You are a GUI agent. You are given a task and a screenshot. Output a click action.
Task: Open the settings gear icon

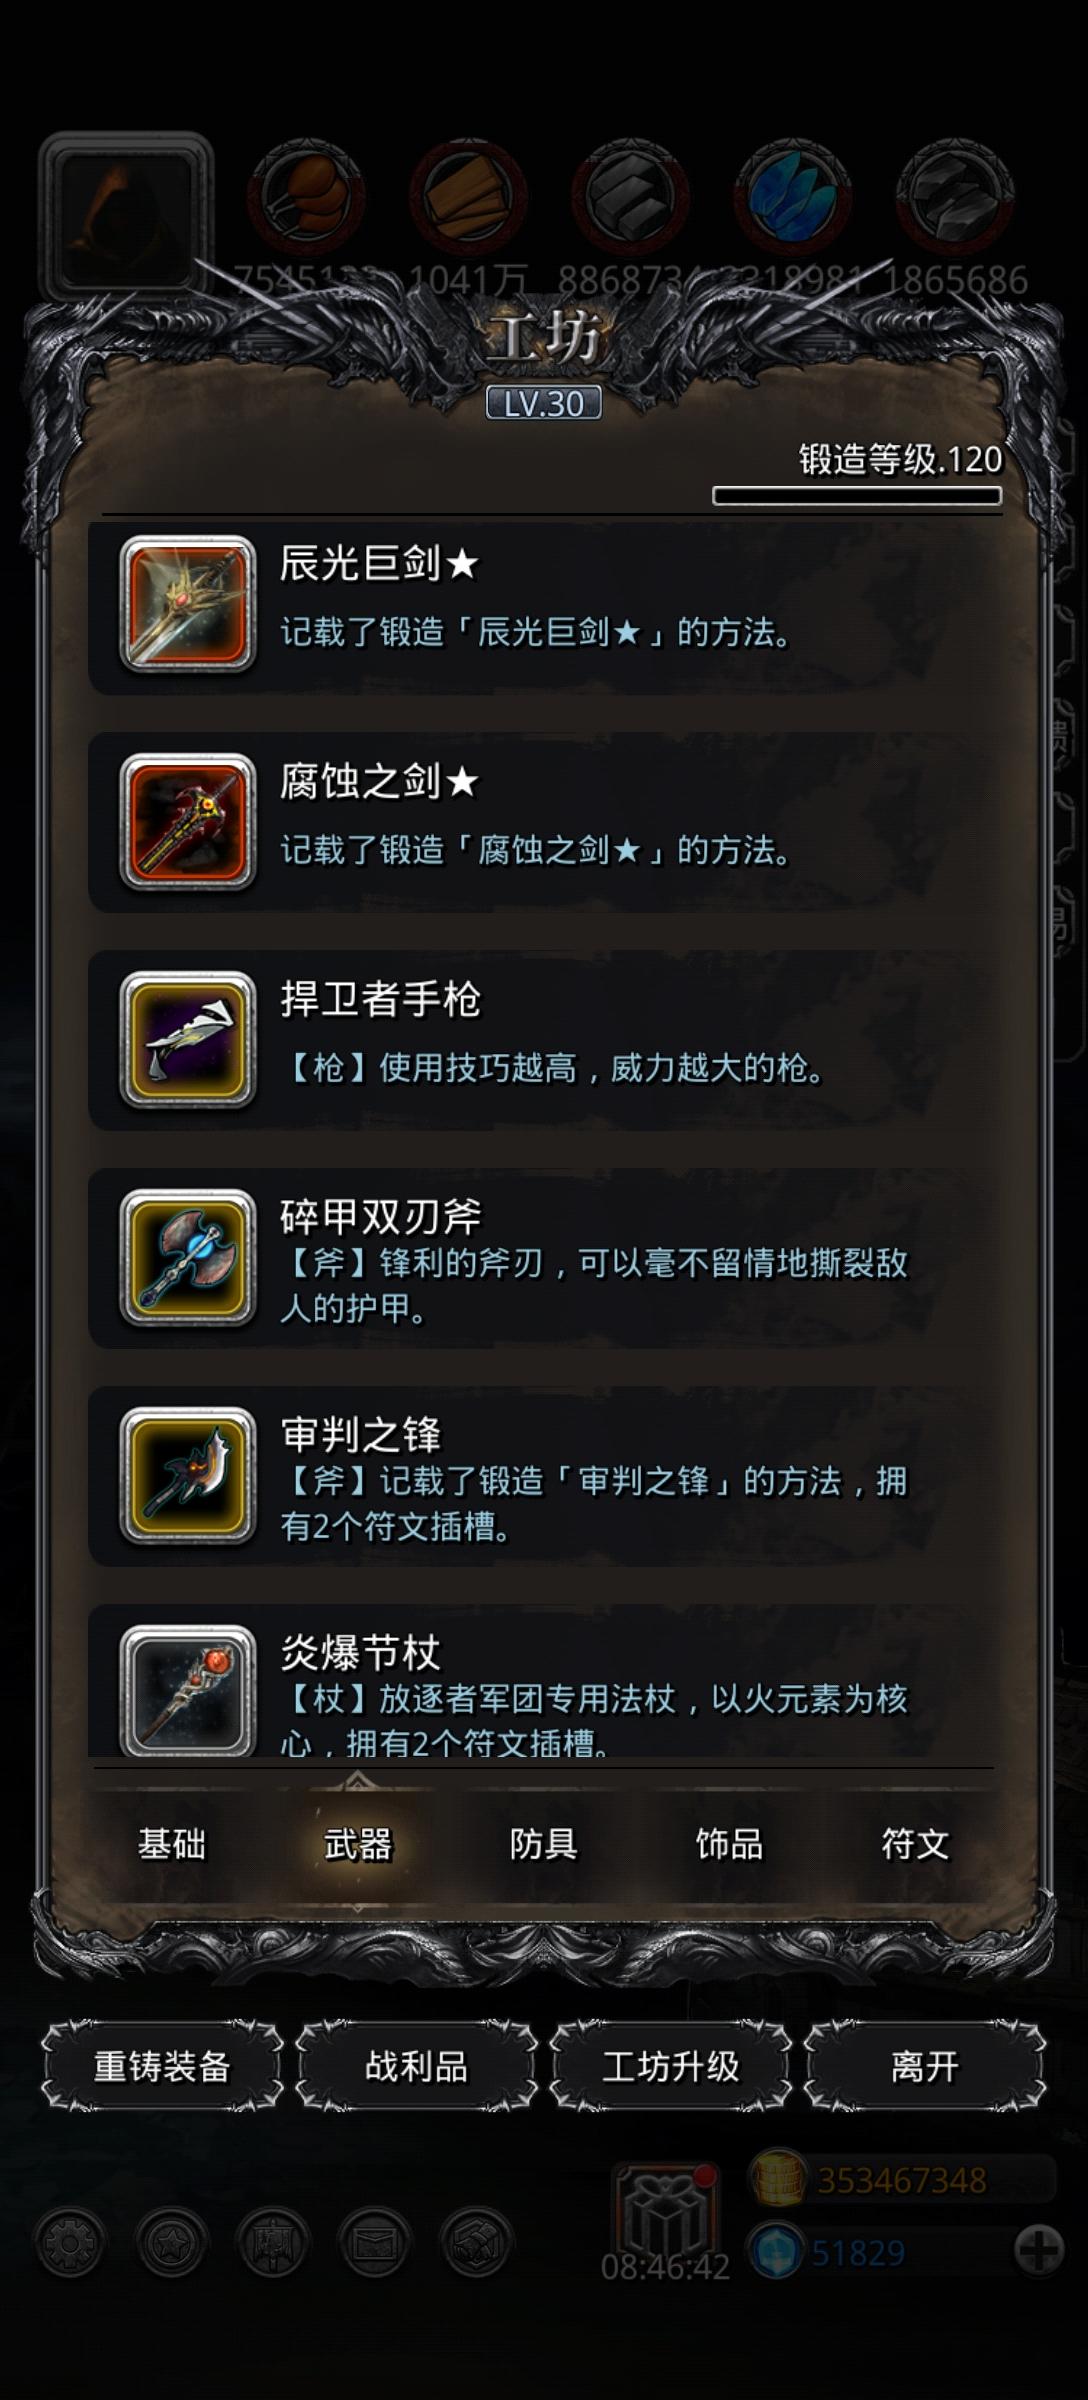point(69,2244)
